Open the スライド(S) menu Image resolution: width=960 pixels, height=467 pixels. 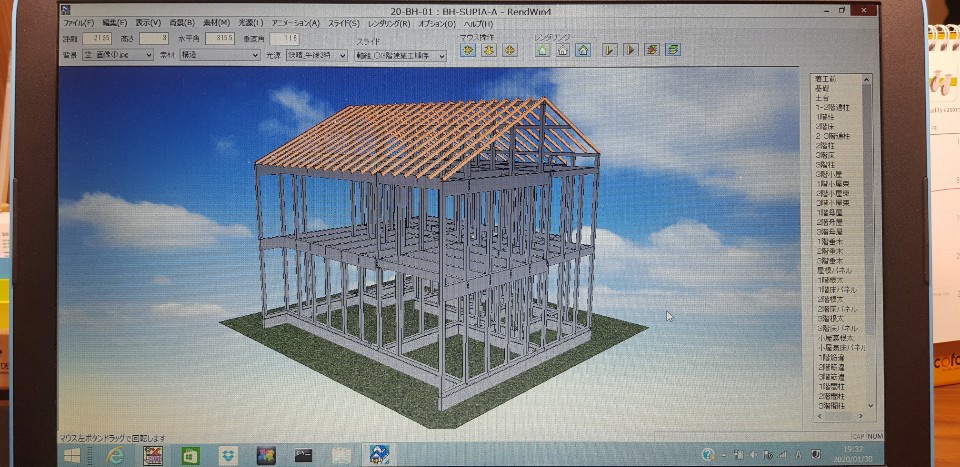tap(344, 23)
